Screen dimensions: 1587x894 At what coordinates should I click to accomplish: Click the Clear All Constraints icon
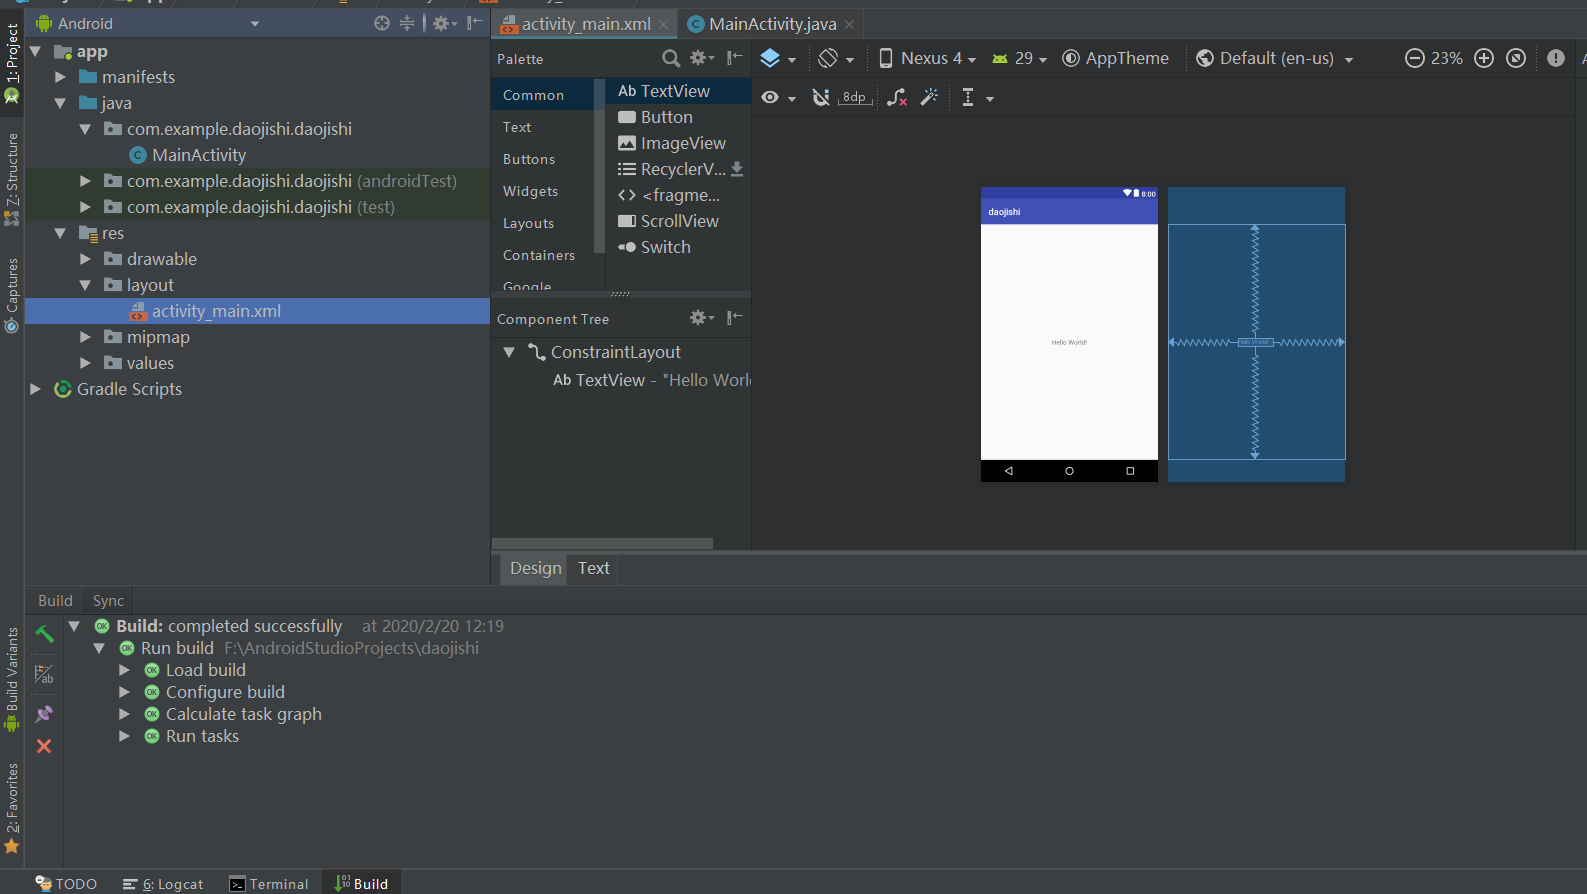pos(897,97)
